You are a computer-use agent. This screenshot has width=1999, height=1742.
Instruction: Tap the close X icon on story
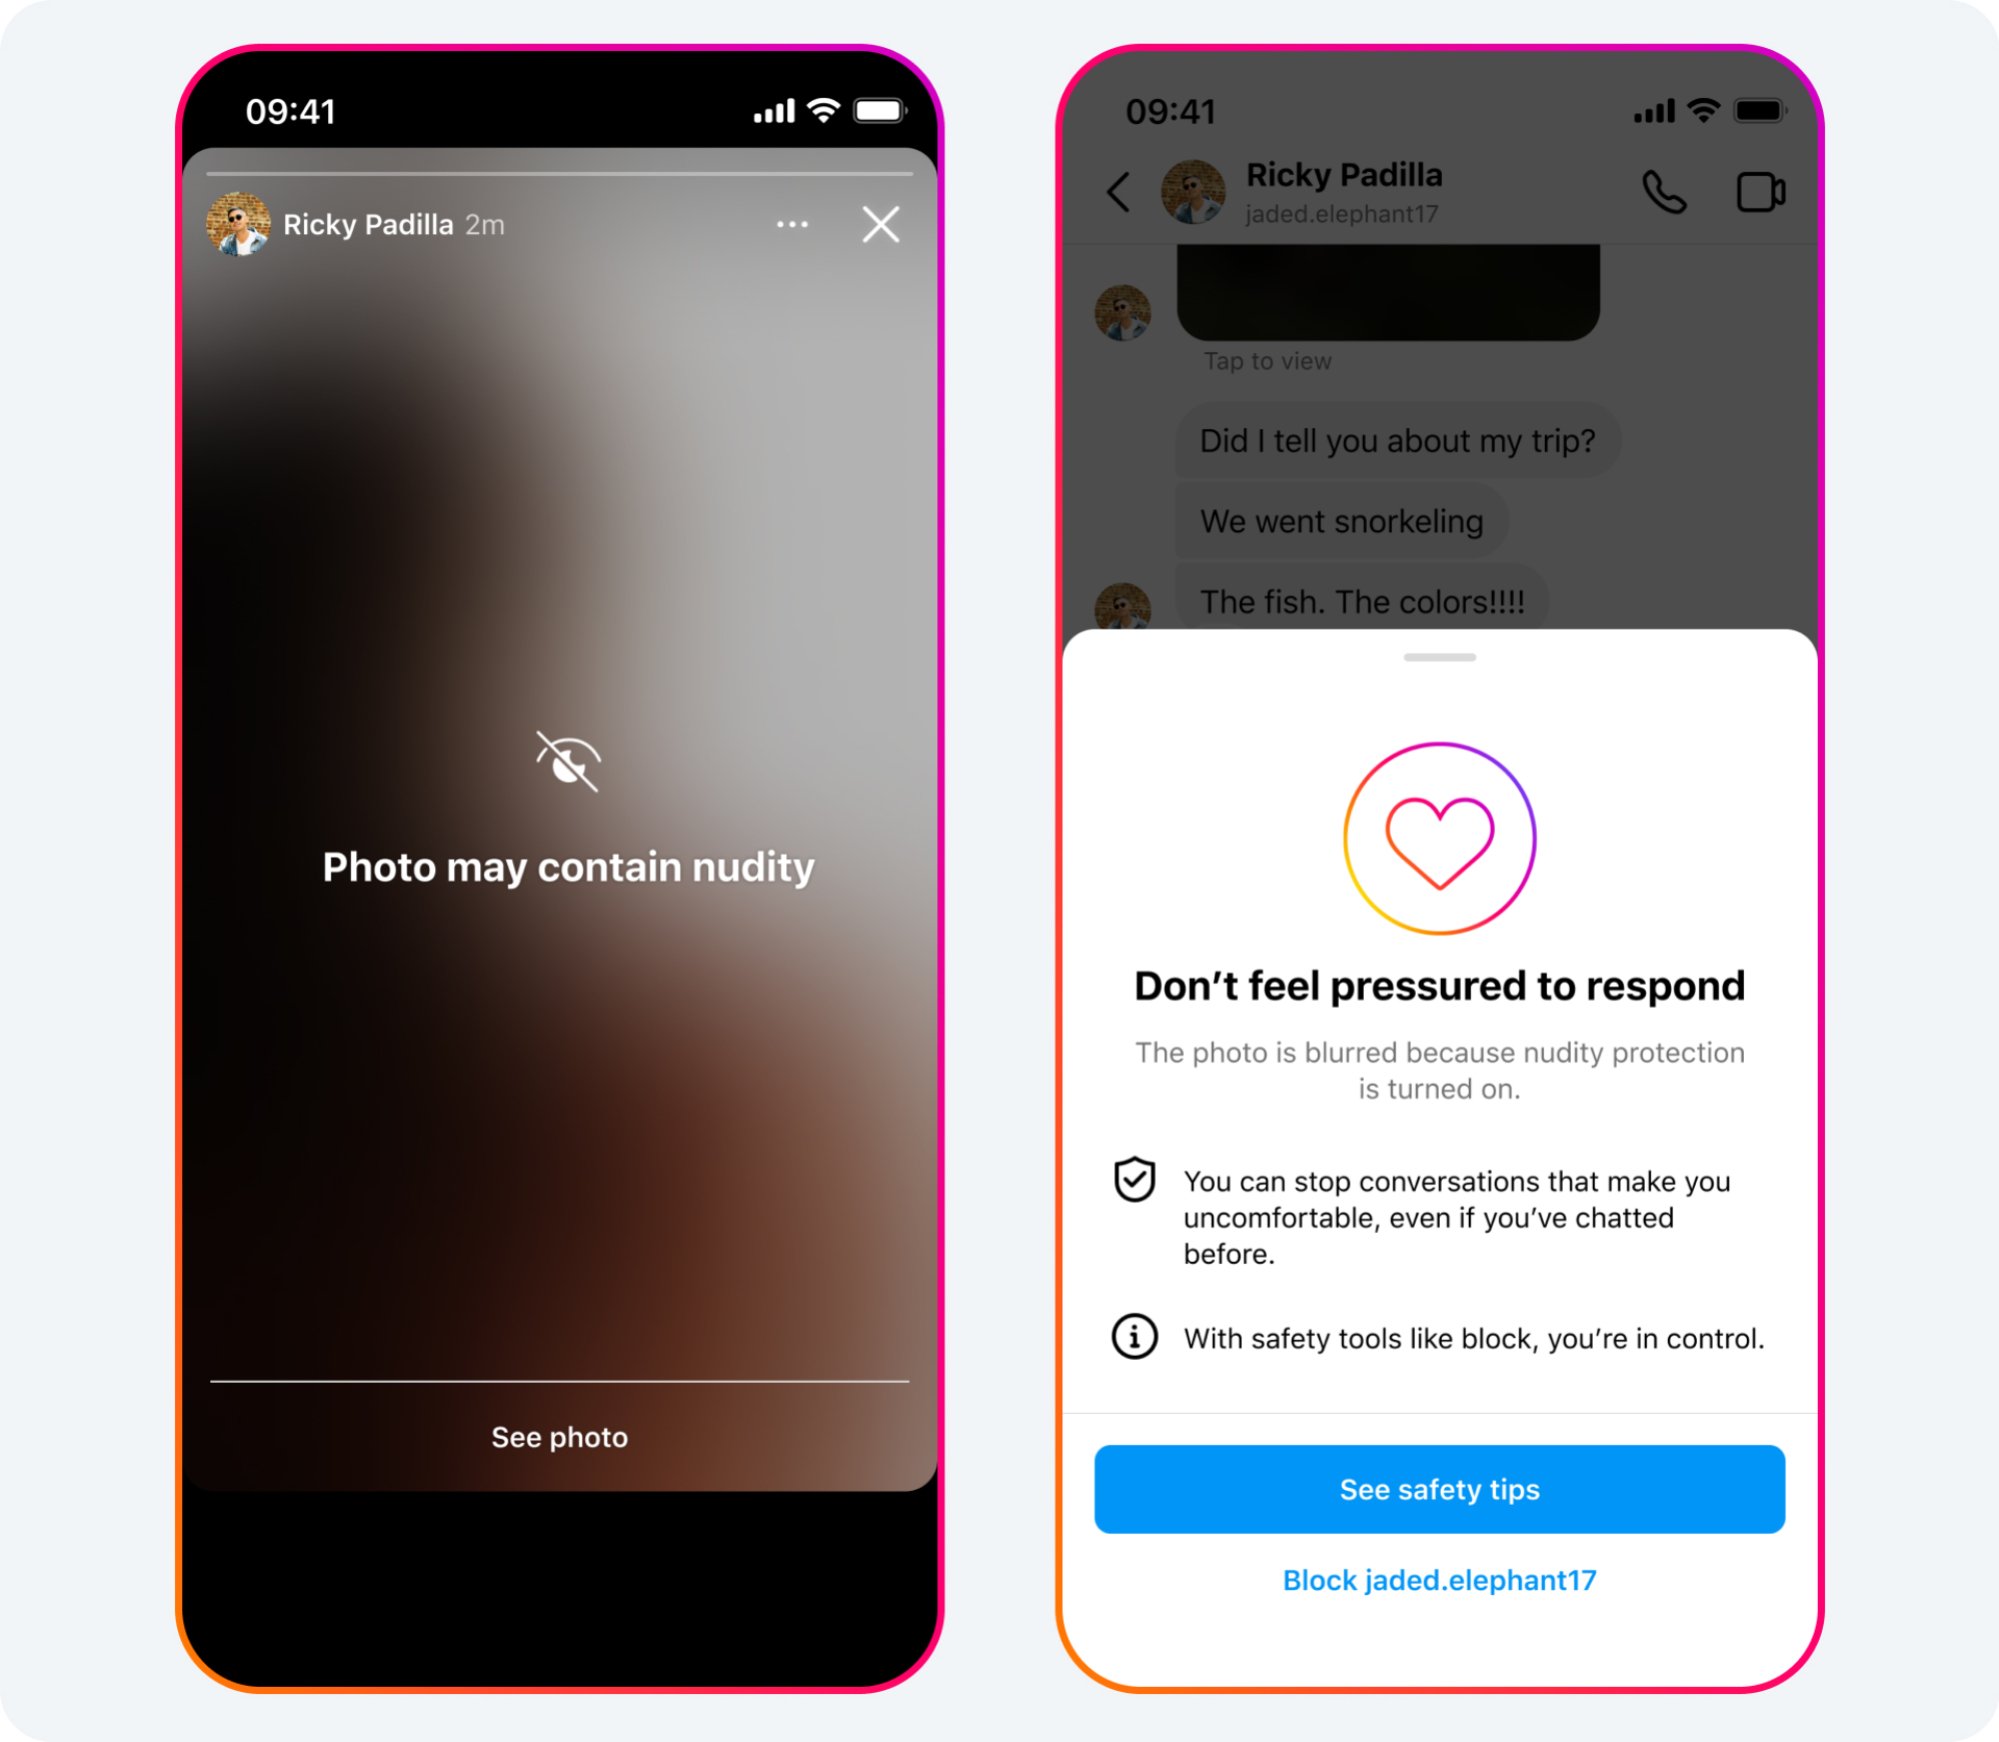(881, 223)
